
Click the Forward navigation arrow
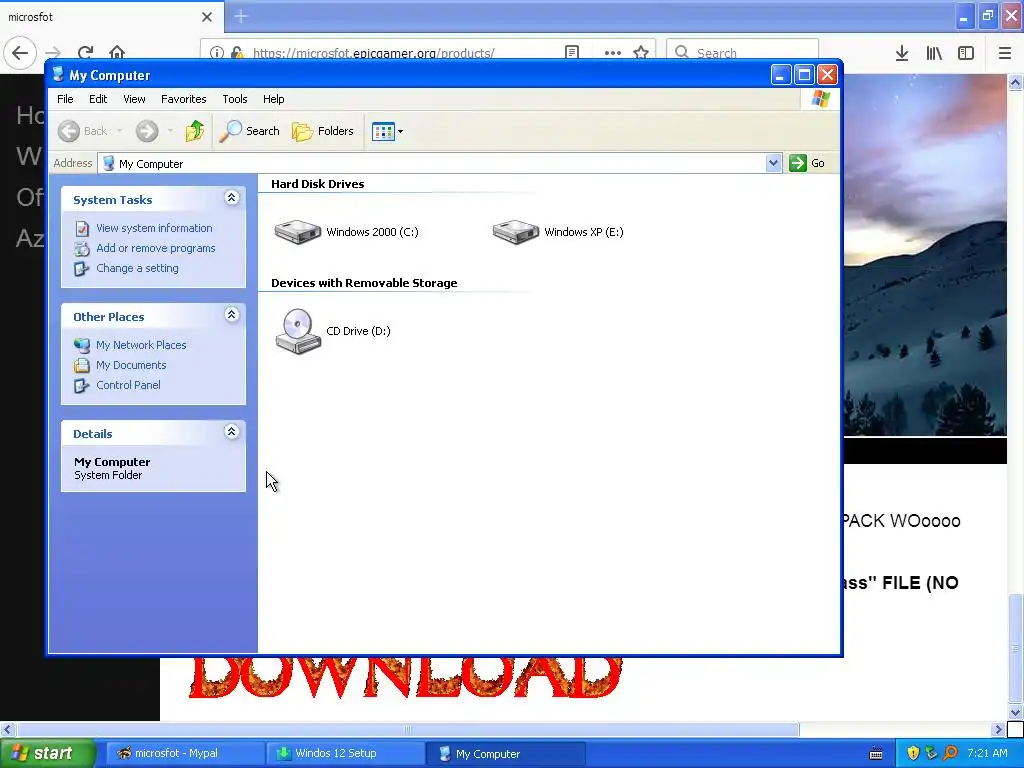(x=147, y=131)
